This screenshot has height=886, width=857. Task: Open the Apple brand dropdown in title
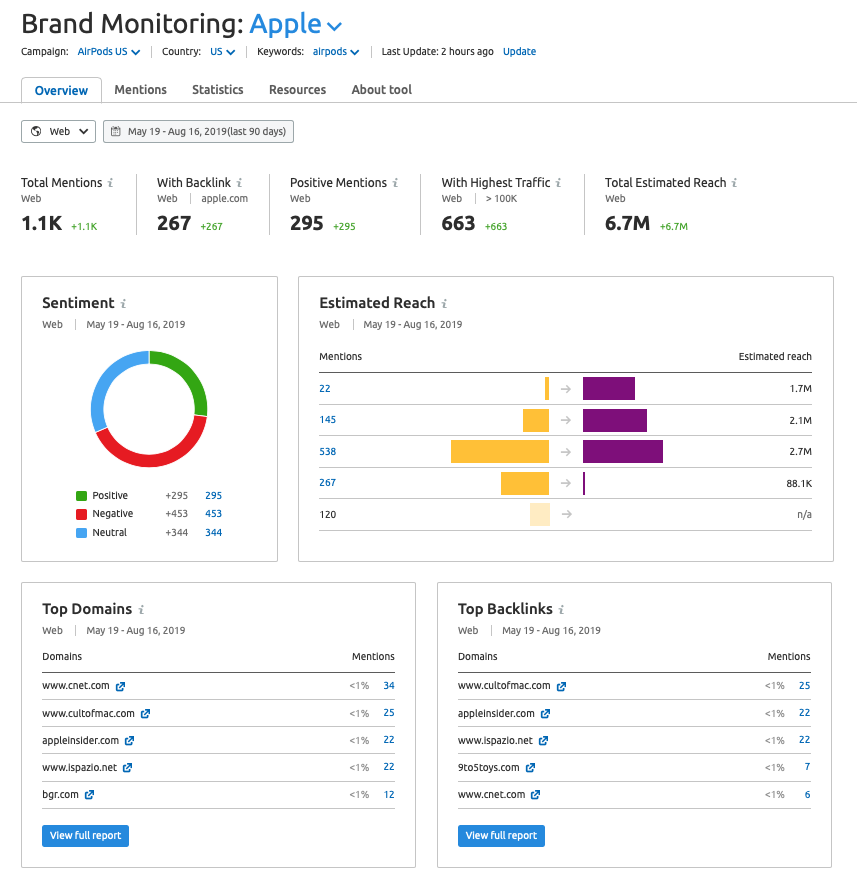tap(295, 24)
